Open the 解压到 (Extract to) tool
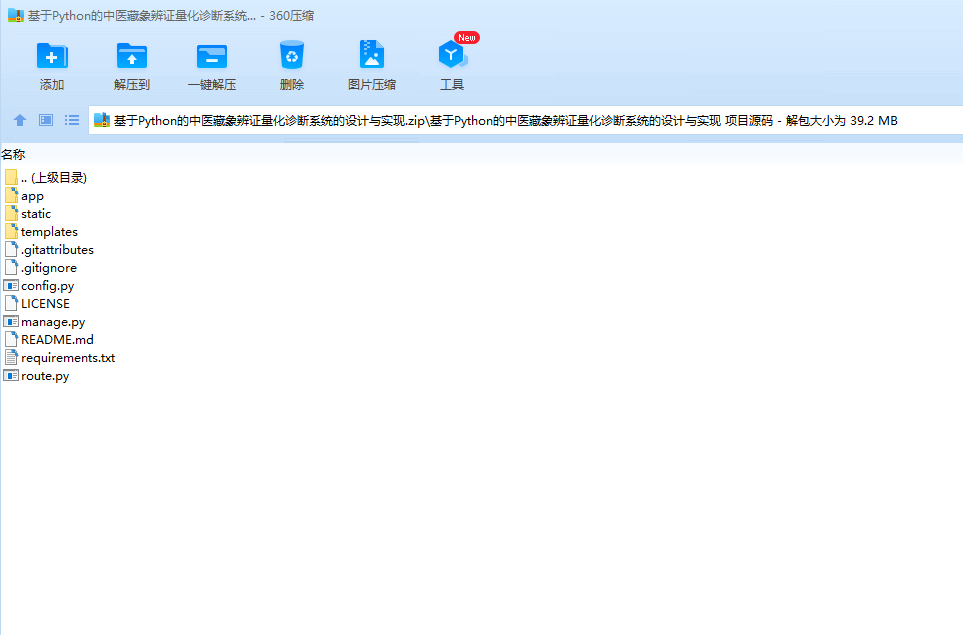The image size is (963, 635). point(132,56)
